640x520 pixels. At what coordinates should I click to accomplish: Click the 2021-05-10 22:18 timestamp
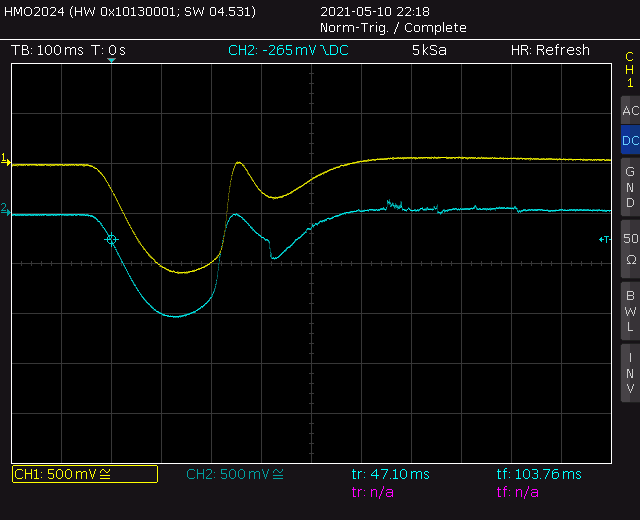[375, 11]
